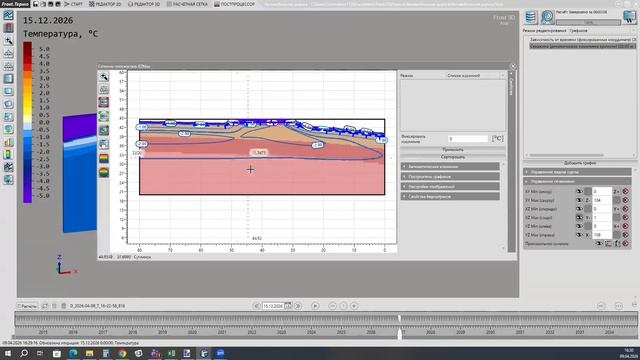Click the XY Max value field showing 104

pos(602,200)
